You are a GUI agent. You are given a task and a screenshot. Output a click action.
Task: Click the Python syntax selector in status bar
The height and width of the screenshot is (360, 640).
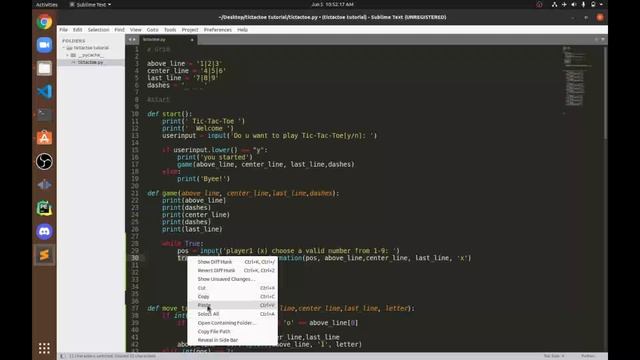[588, 356]
